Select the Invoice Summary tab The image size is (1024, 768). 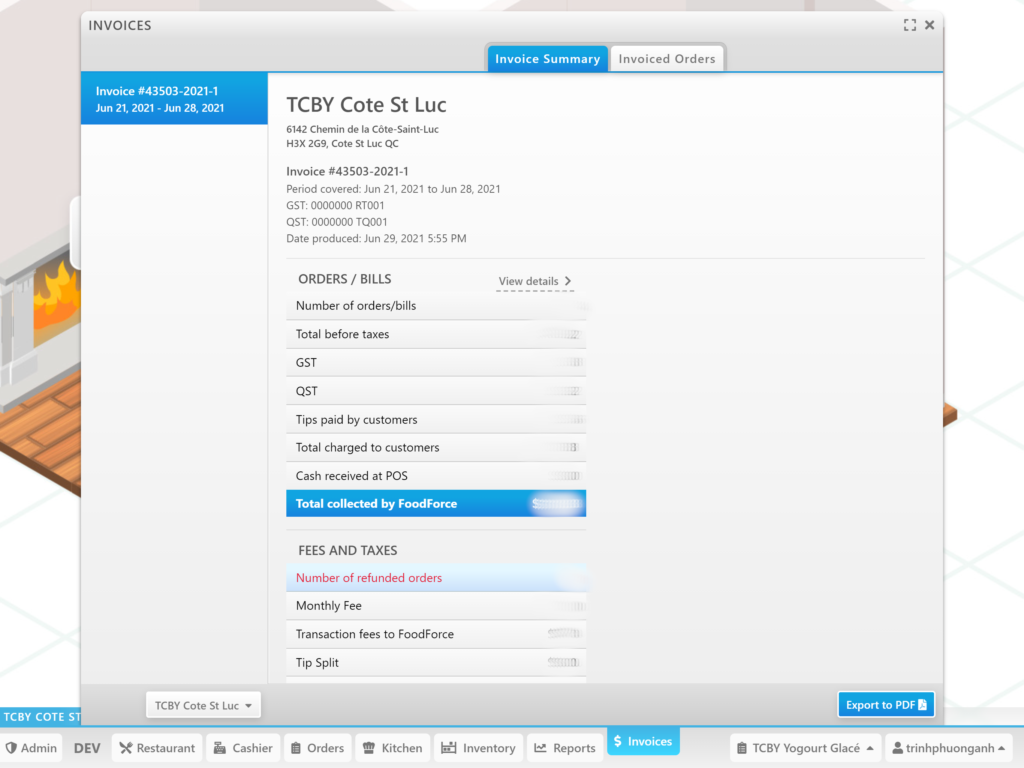[547, 59]
